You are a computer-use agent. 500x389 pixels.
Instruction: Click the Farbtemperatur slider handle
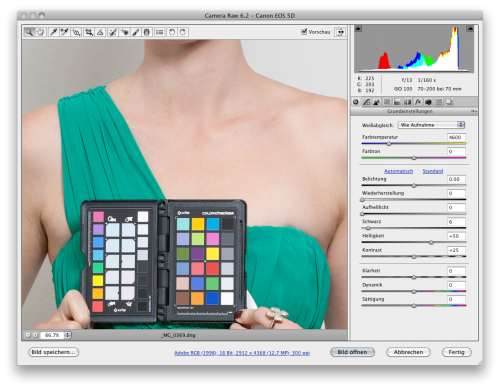pos(389,144)
